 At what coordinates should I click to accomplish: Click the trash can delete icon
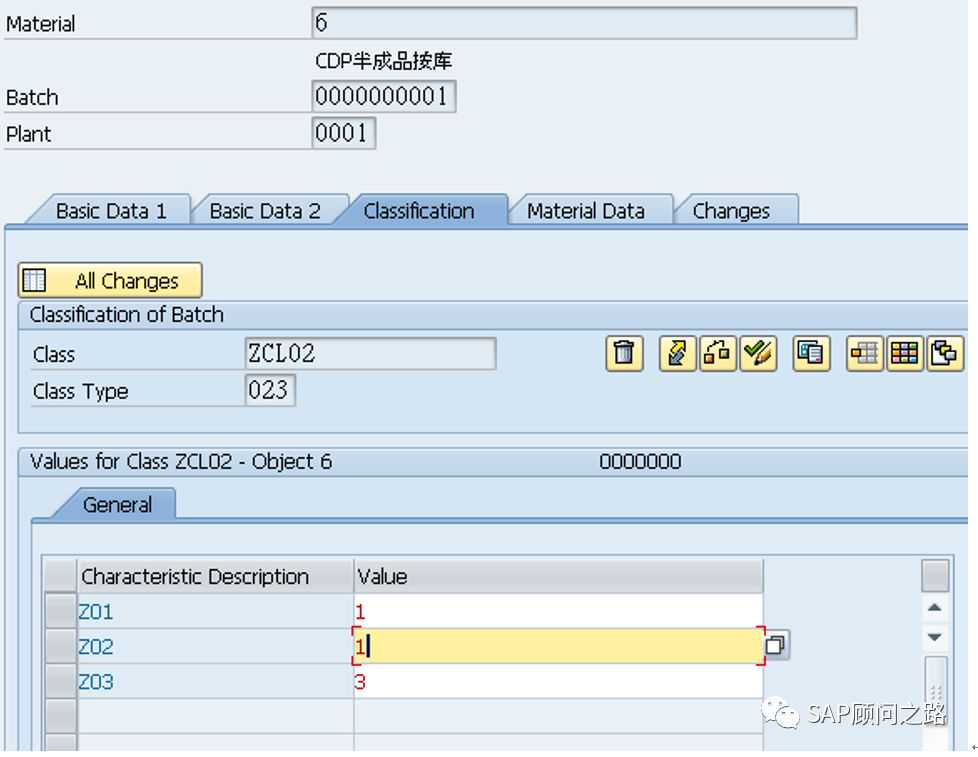[x=624, y=354]
